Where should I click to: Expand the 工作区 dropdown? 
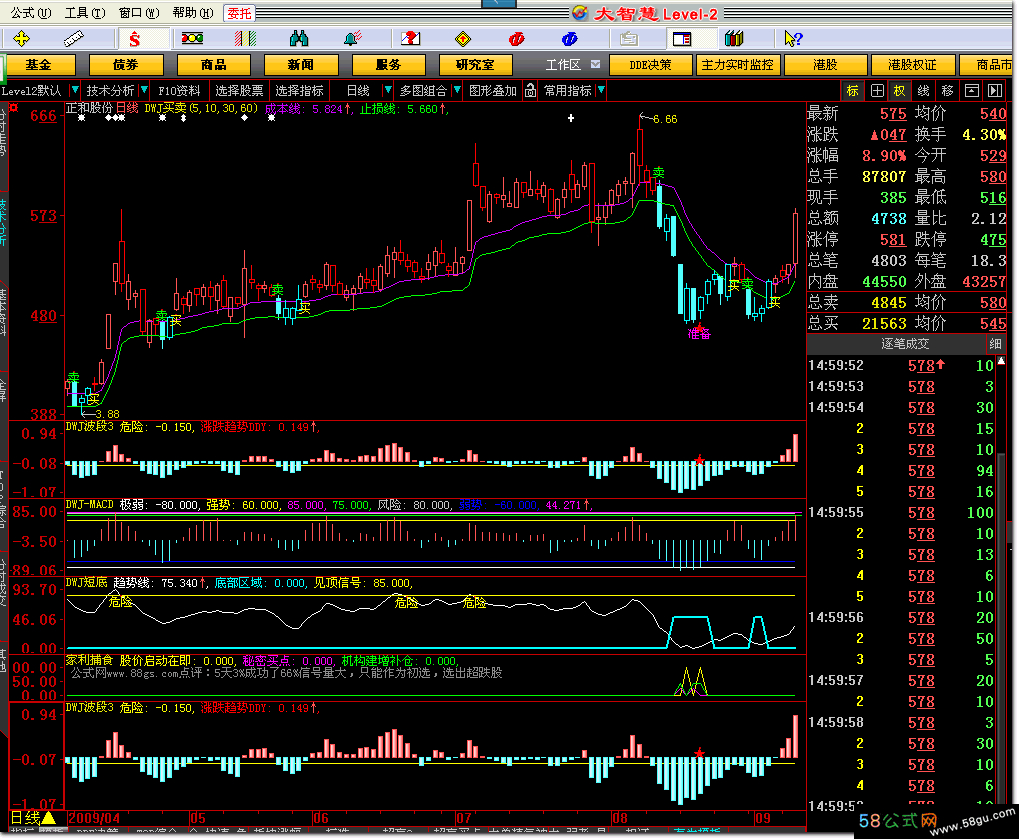pyautogui.click(x=595, y=64)
